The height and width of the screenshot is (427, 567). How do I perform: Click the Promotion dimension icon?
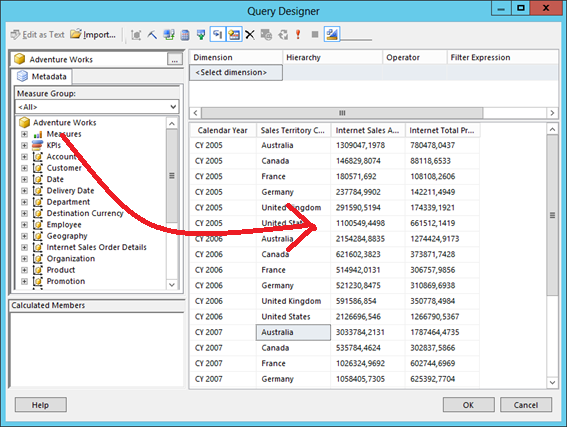(x=38, y=281)
